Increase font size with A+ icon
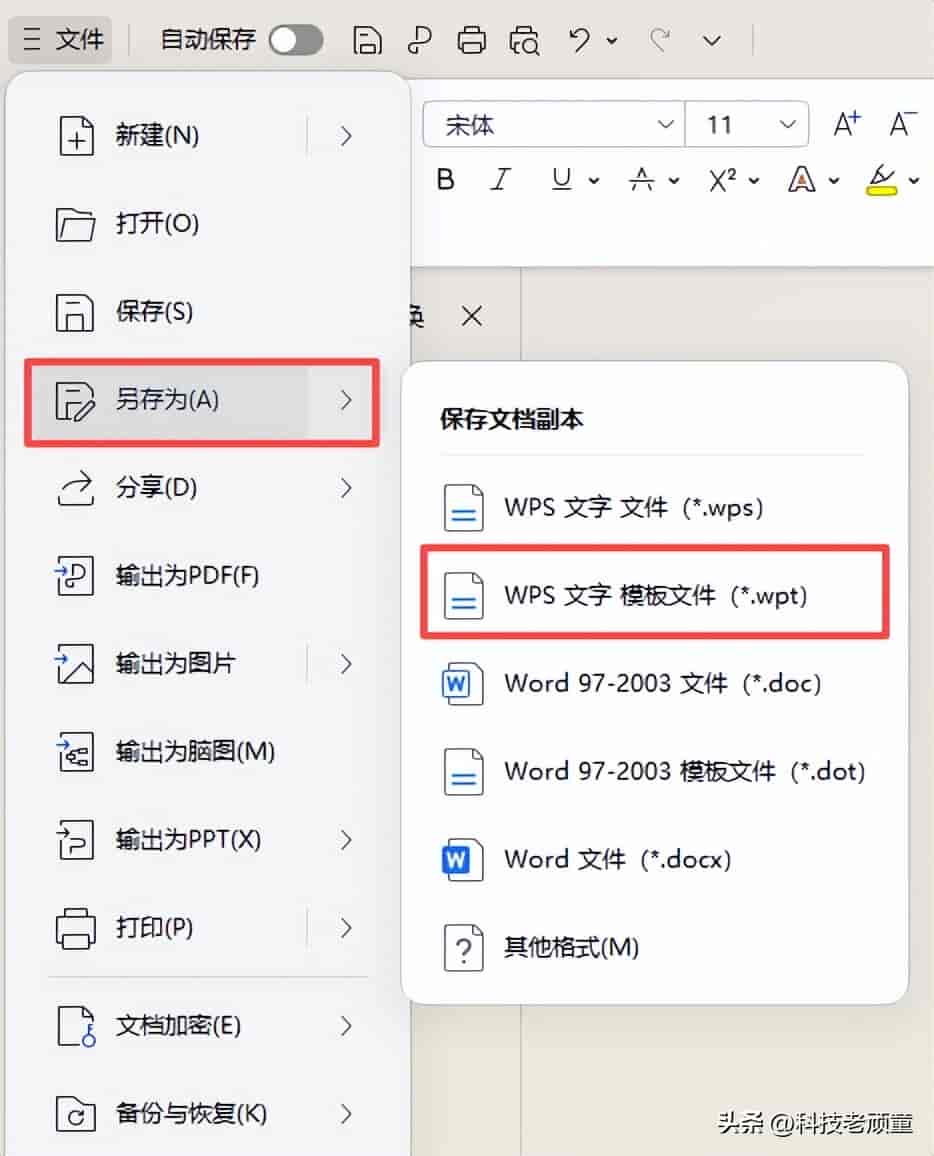The width and height of the screenshot is (934, 1156). click(x=847, y=124)
